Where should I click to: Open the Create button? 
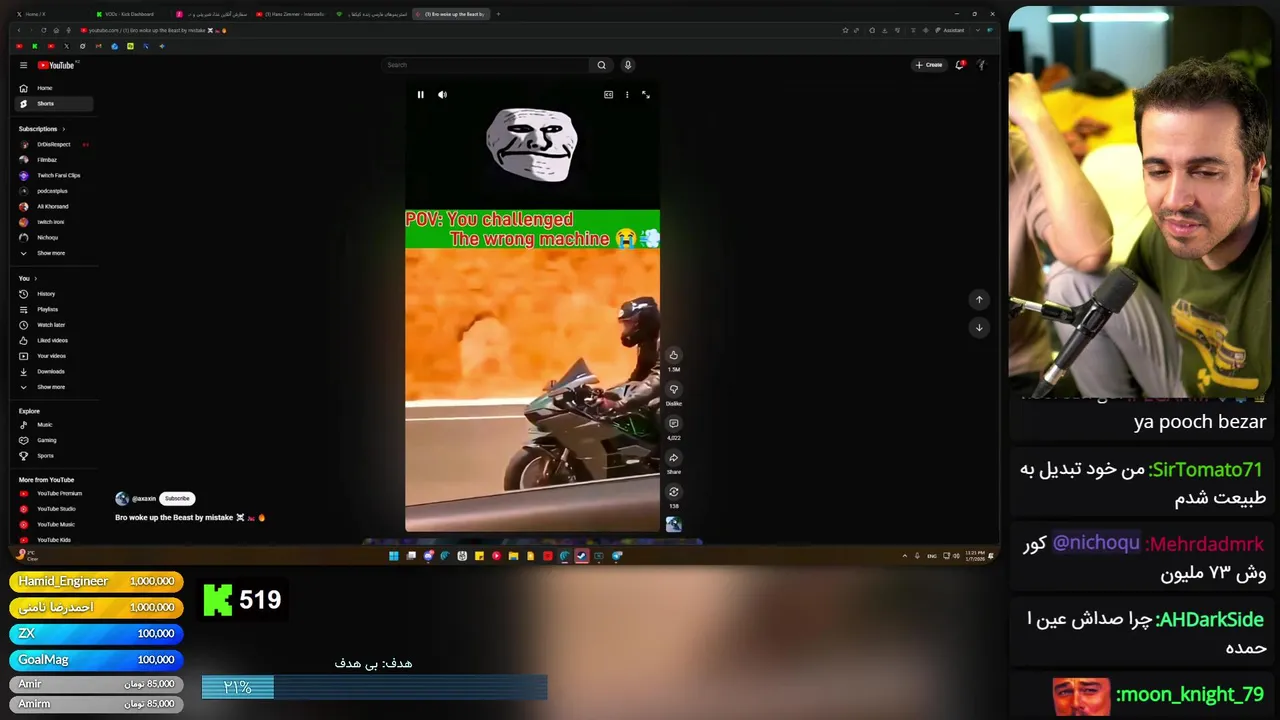(x=929, y=65)
